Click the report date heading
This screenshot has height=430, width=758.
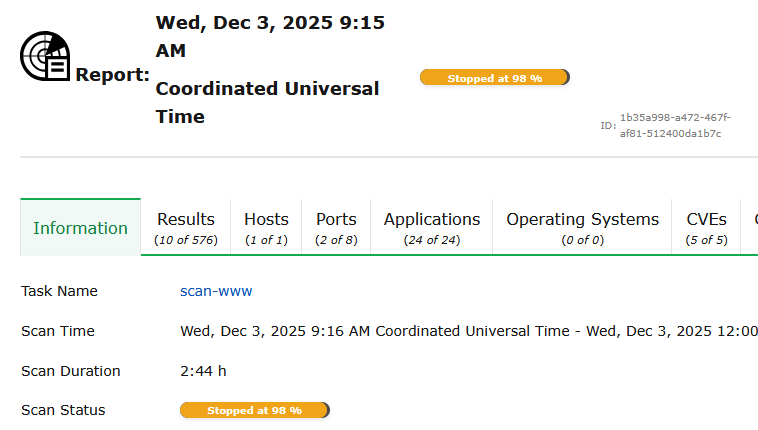tap(270, 36)
